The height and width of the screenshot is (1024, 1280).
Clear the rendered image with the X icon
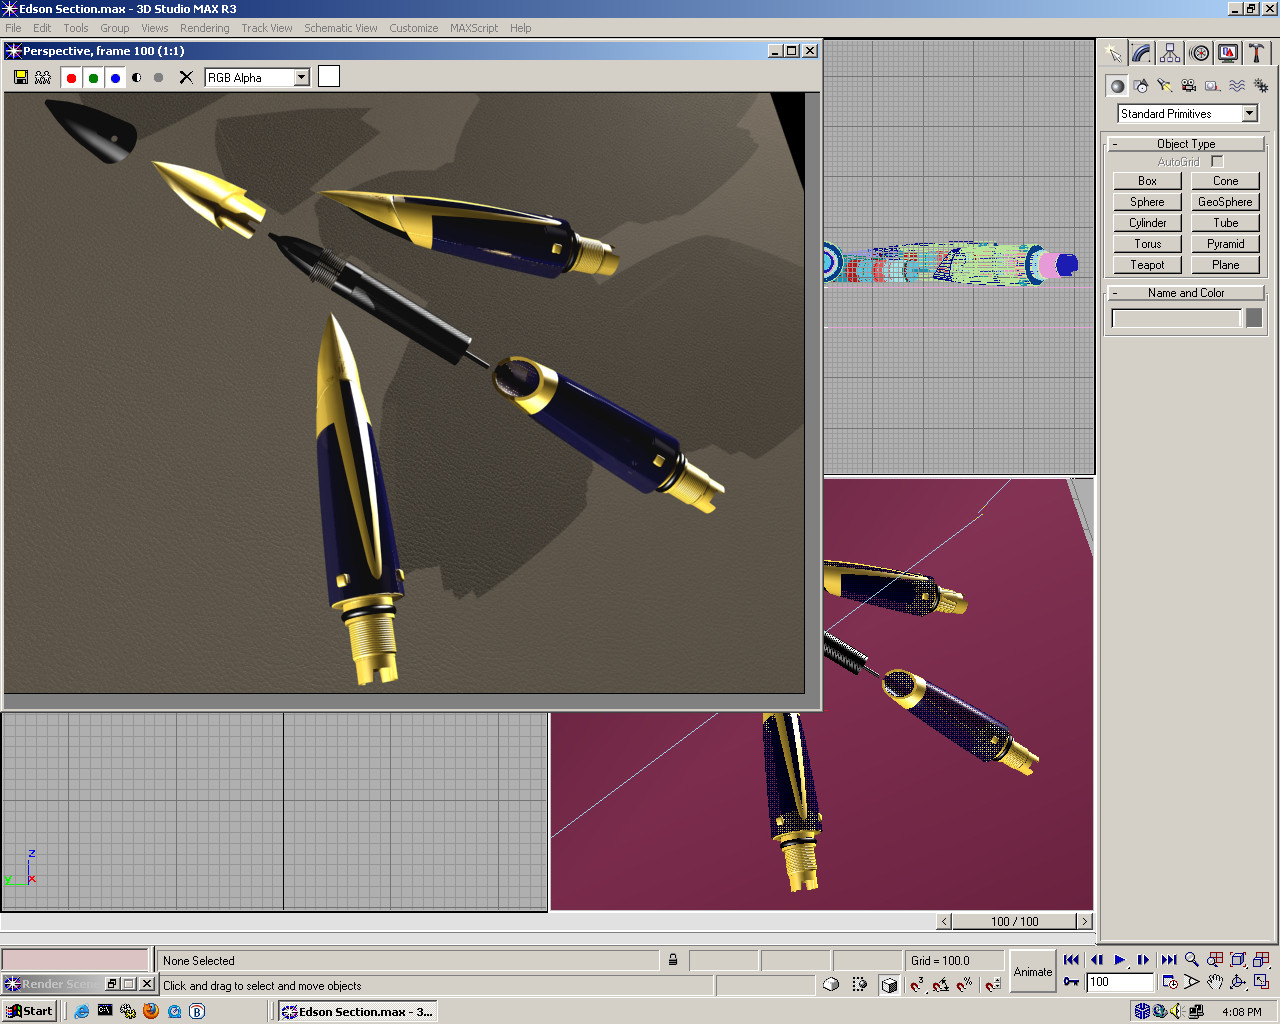(186, 77)
